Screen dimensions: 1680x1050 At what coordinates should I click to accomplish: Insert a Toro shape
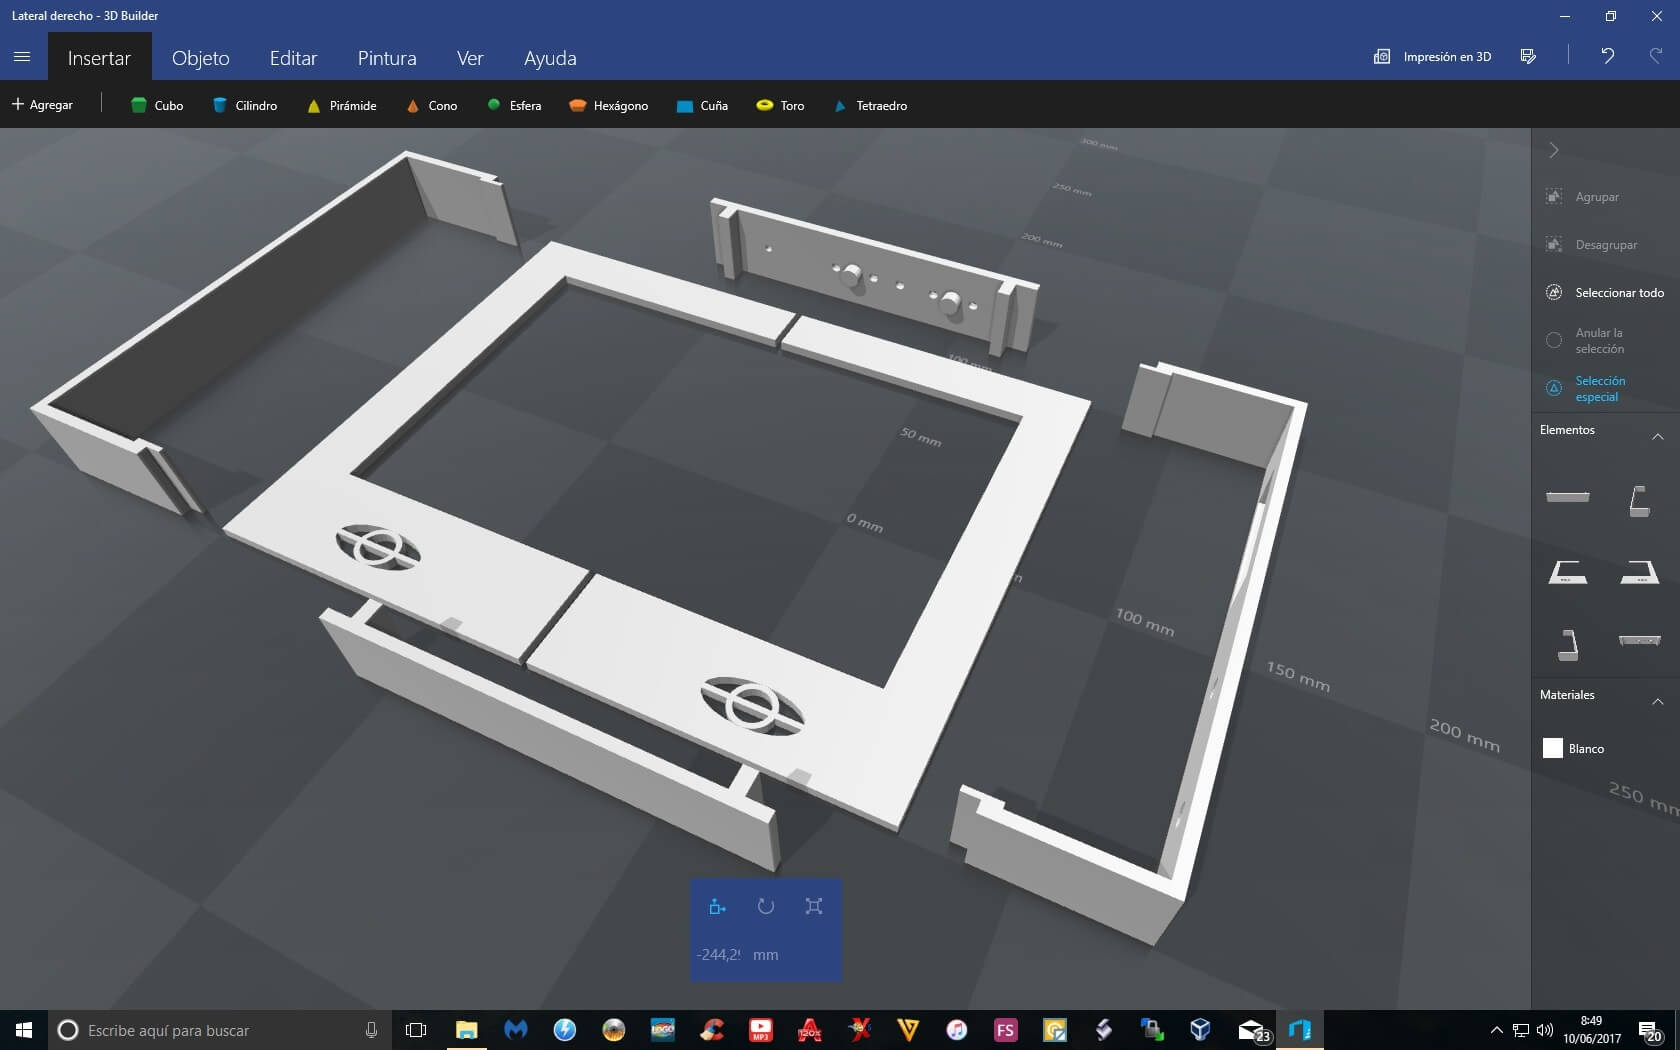point(780,105)
